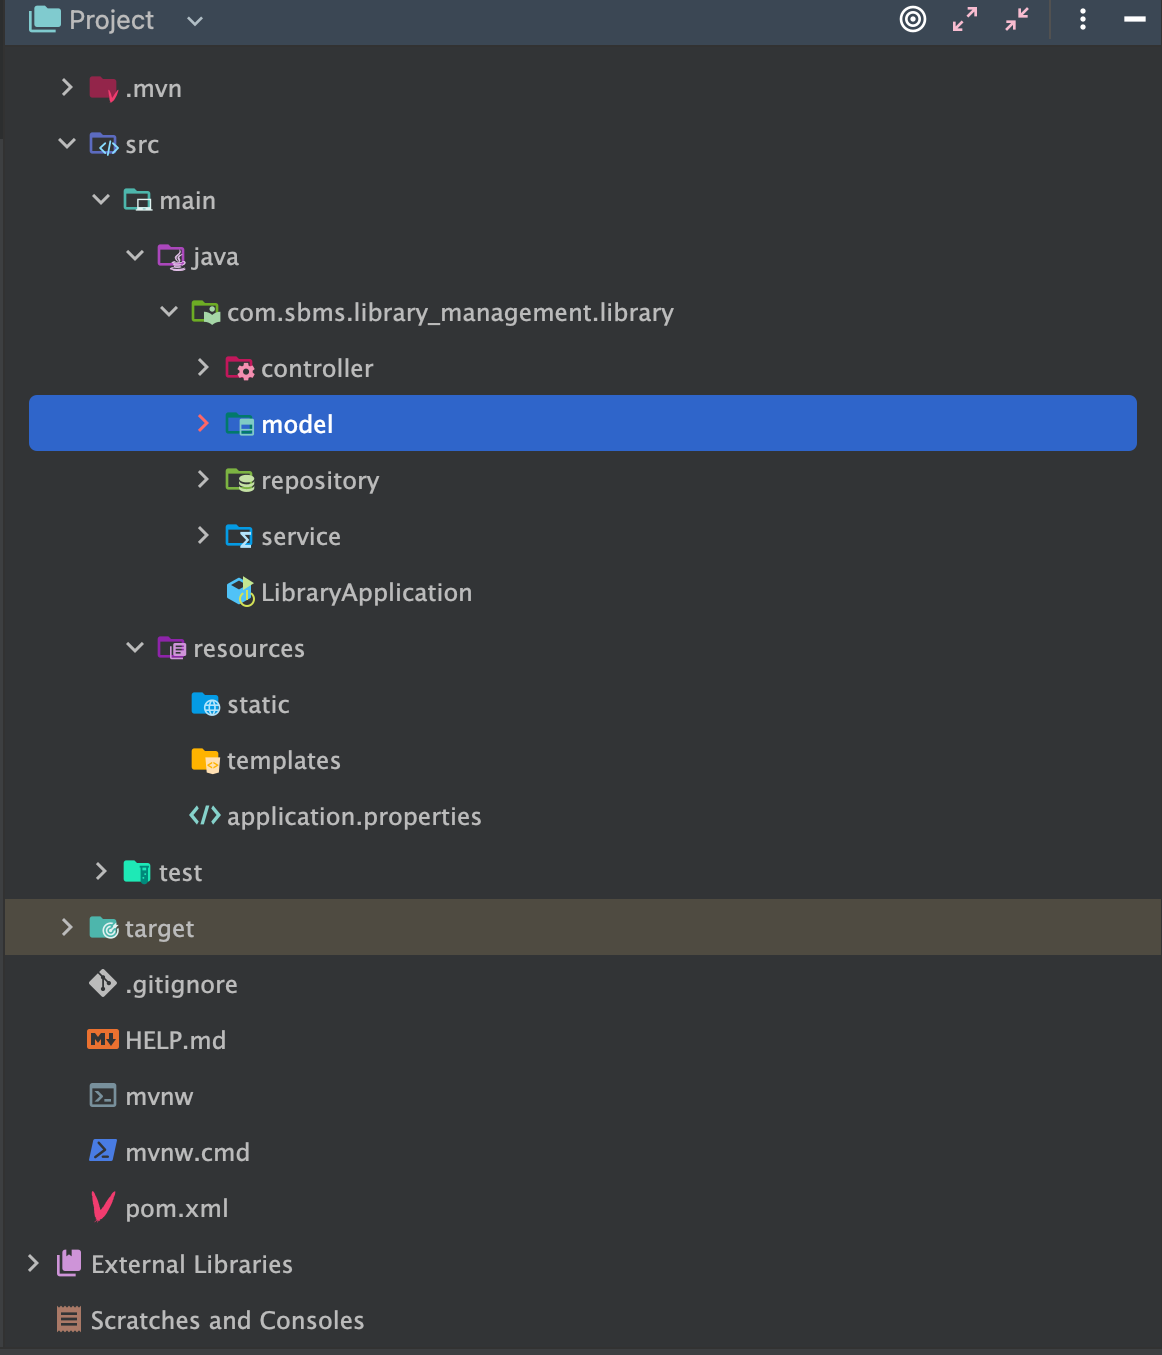Expand the service package chevron
The image size is (1162, 1355).
pyautogui.click(x=203, y=536)
